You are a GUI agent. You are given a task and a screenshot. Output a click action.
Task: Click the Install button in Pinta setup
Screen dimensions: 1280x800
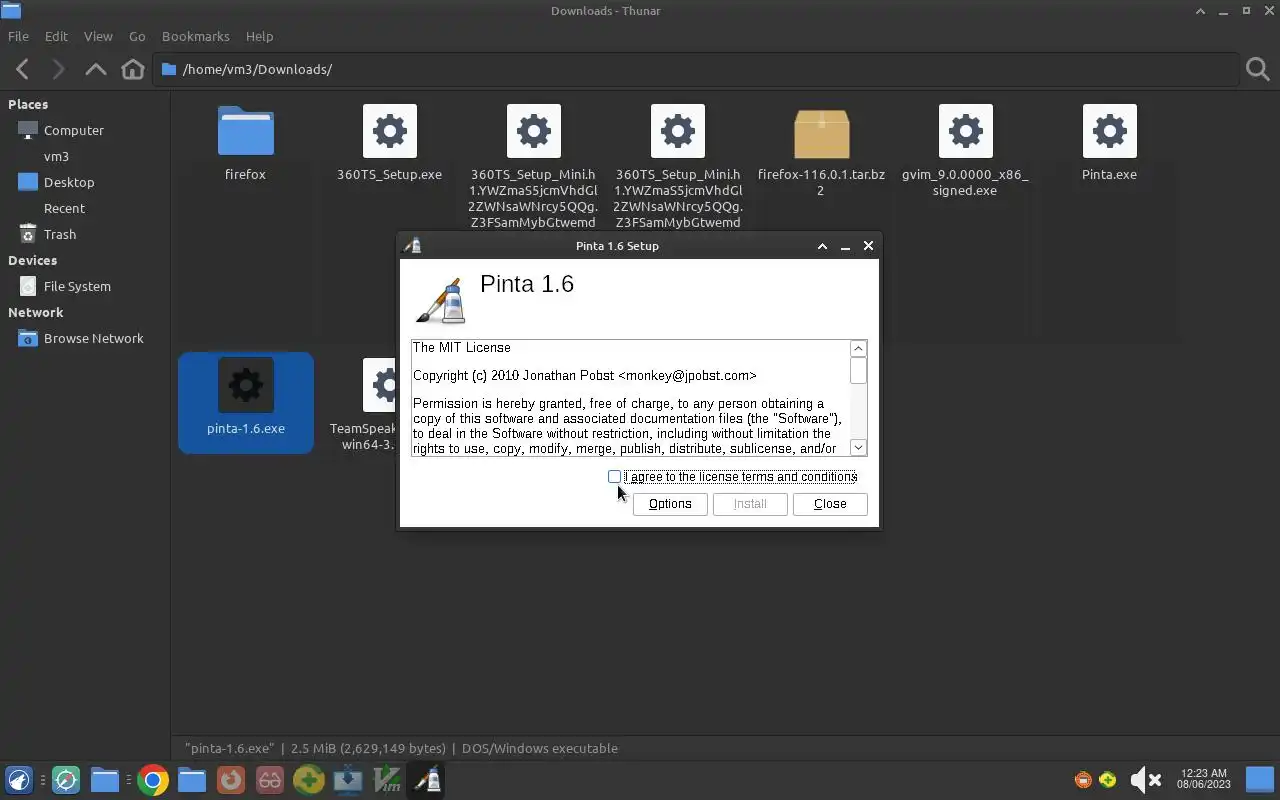click(x=750, y=504)
